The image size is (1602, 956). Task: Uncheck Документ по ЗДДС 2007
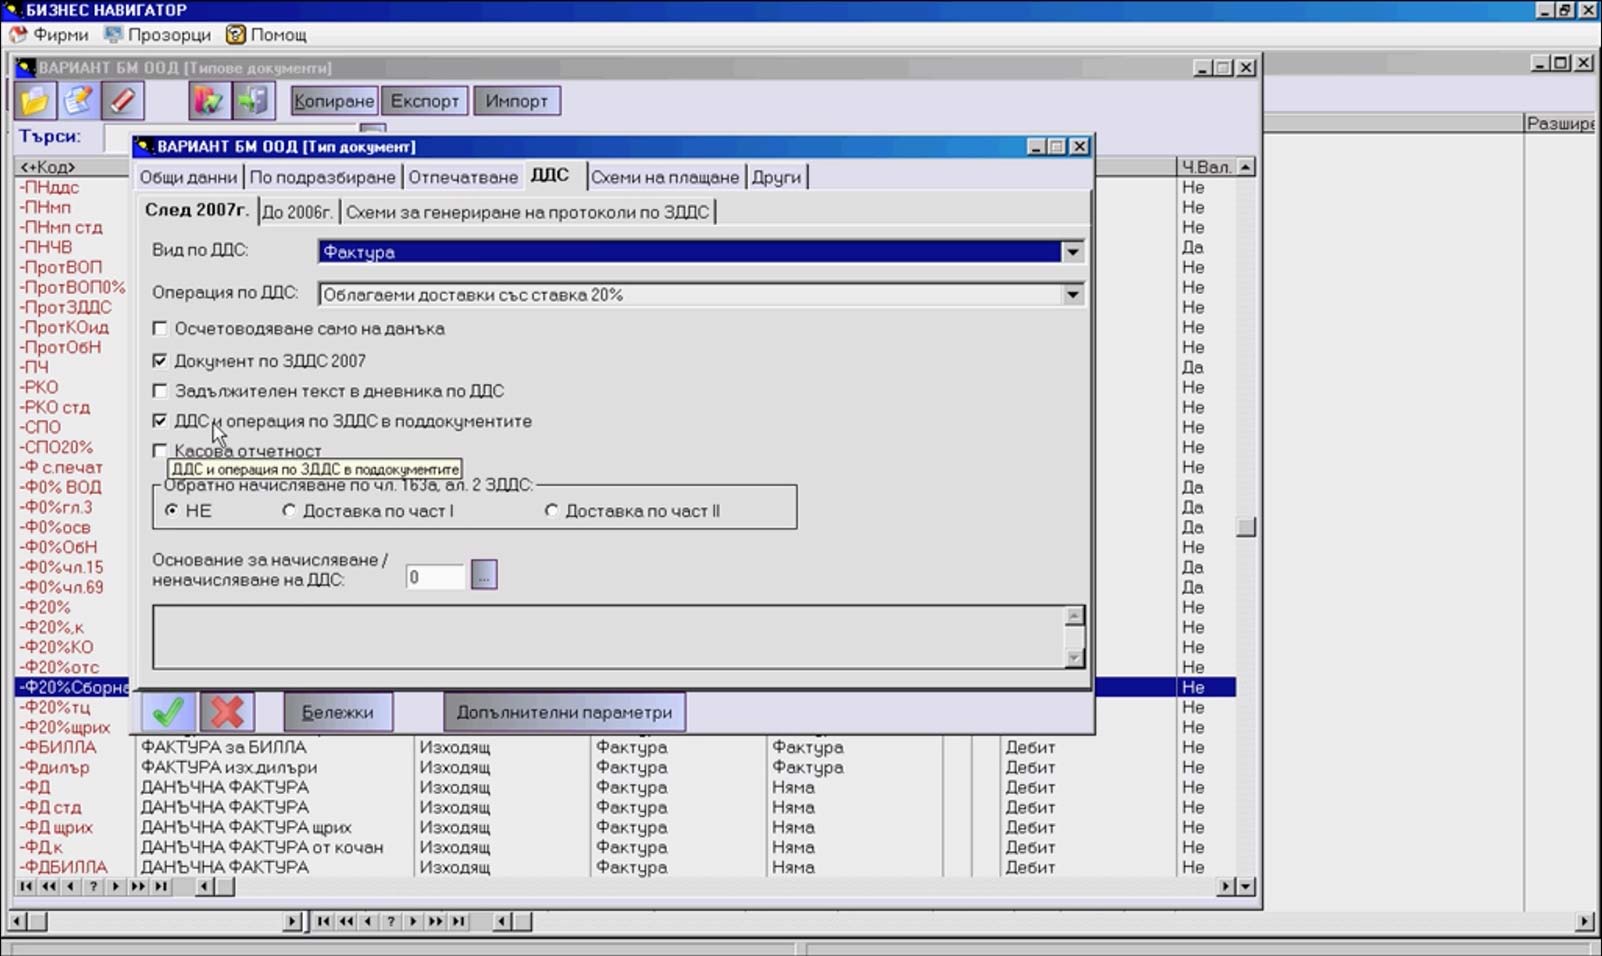(x=160, y=360)
